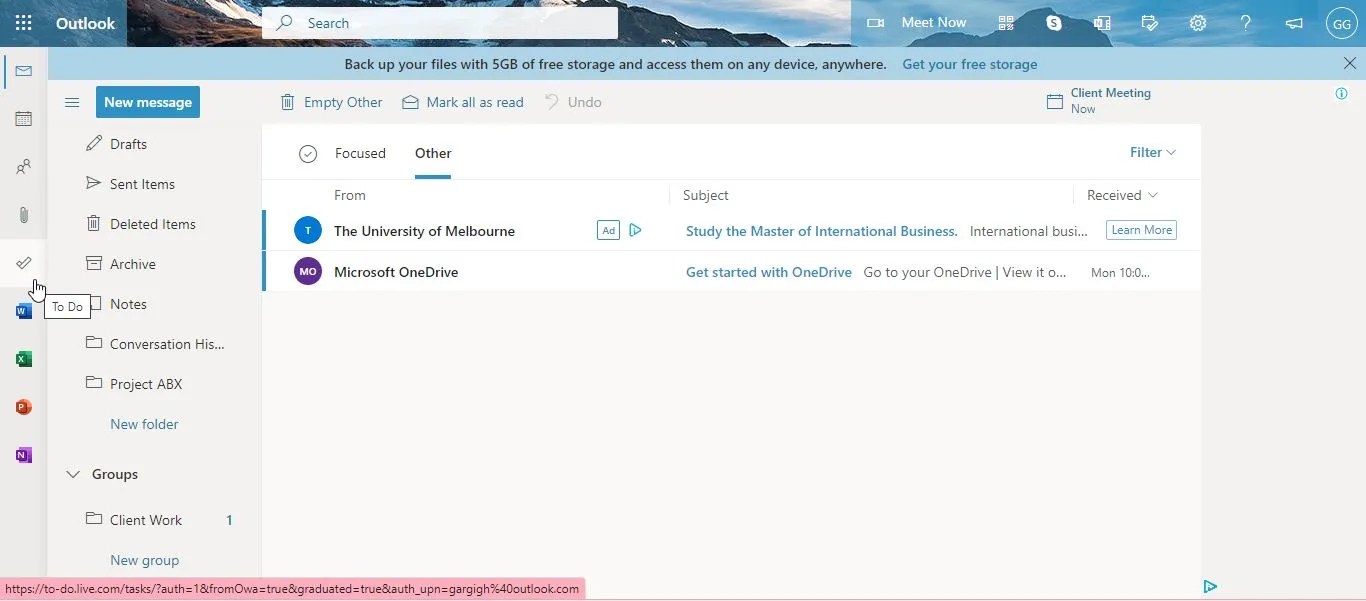Click the New message button
1366x601 pixels.
coord(148,102)
